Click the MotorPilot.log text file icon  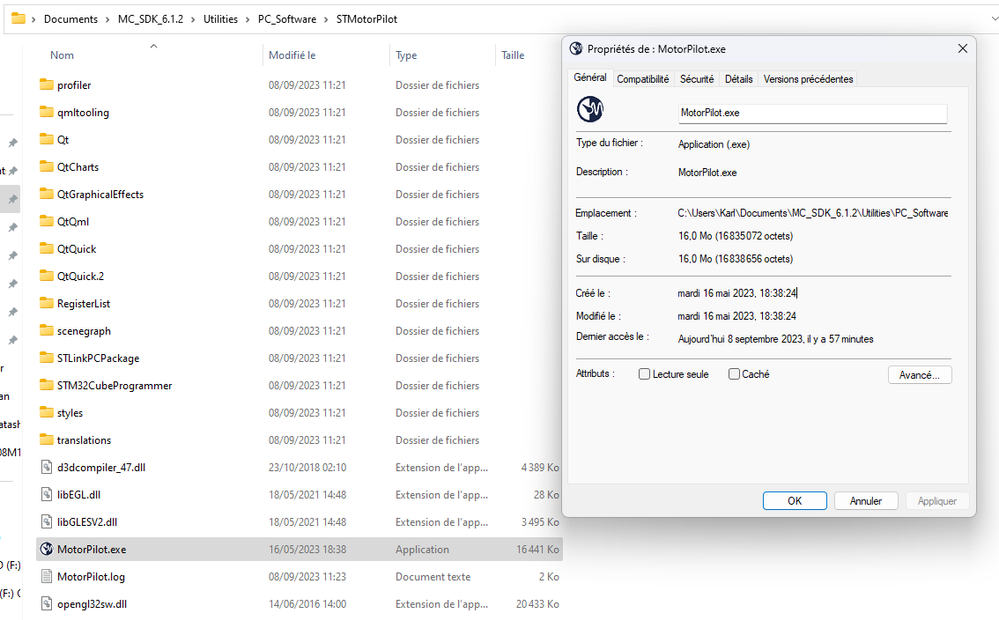click(x=47, y=577)
